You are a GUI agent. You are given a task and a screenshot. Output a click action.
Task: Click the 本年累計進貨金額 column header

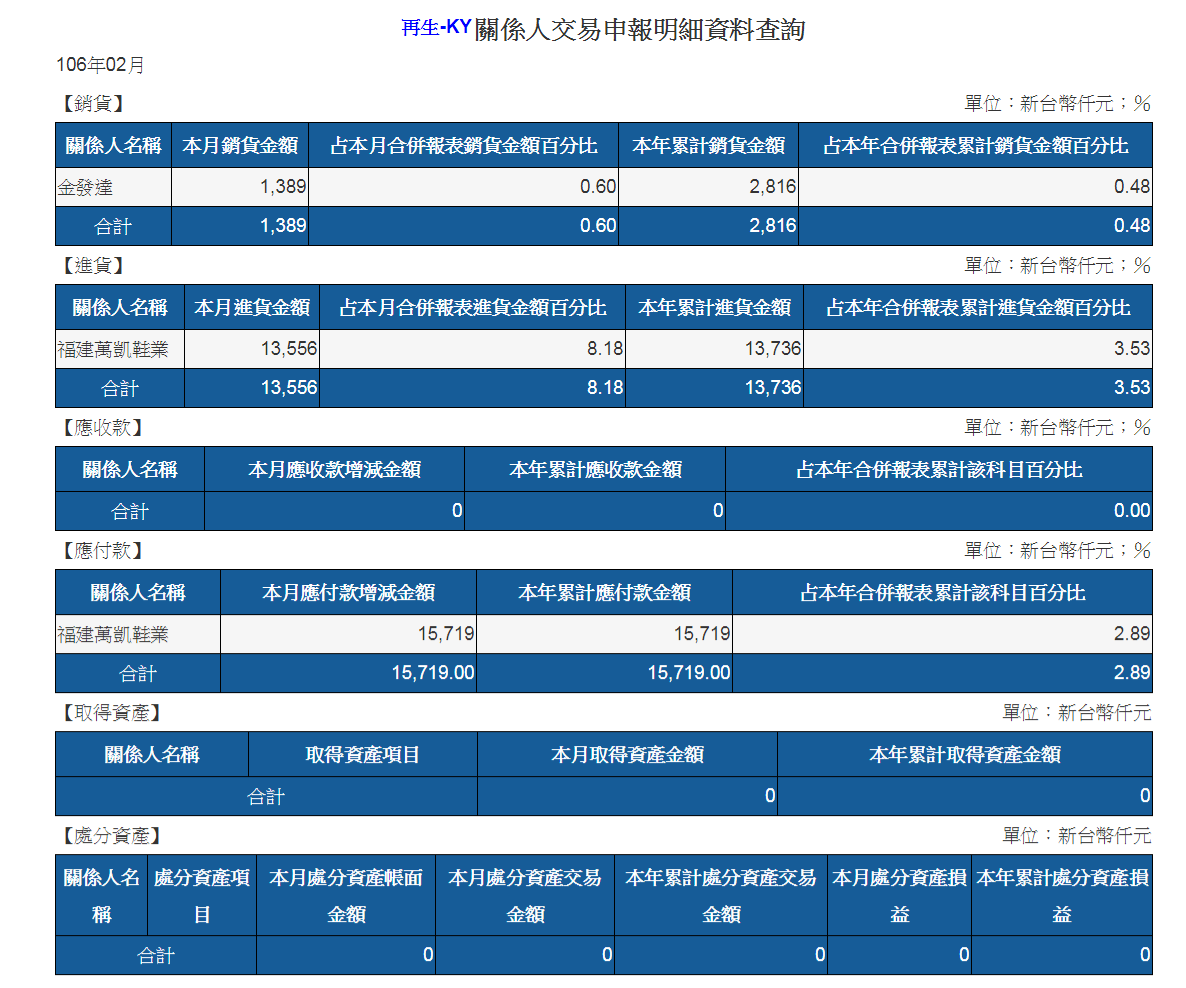point(715,307)
